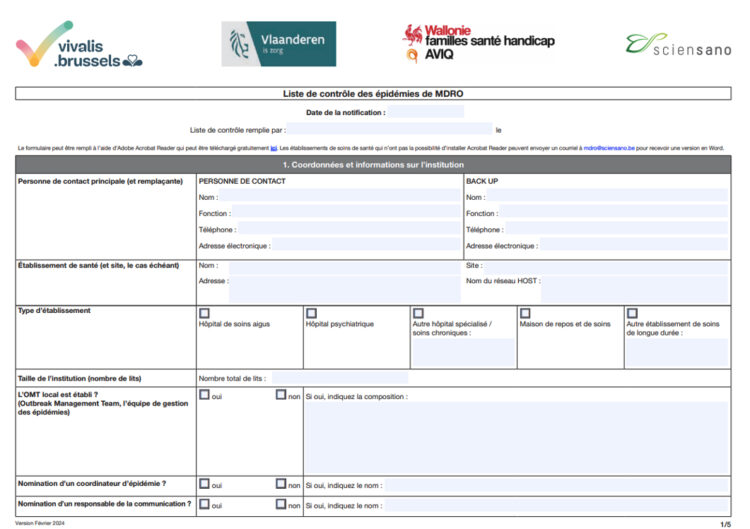Viewport: 750px width, 529px height.
Task: Focus the 'Liste de contrôle remplie par' field
Action: [390, 130]
